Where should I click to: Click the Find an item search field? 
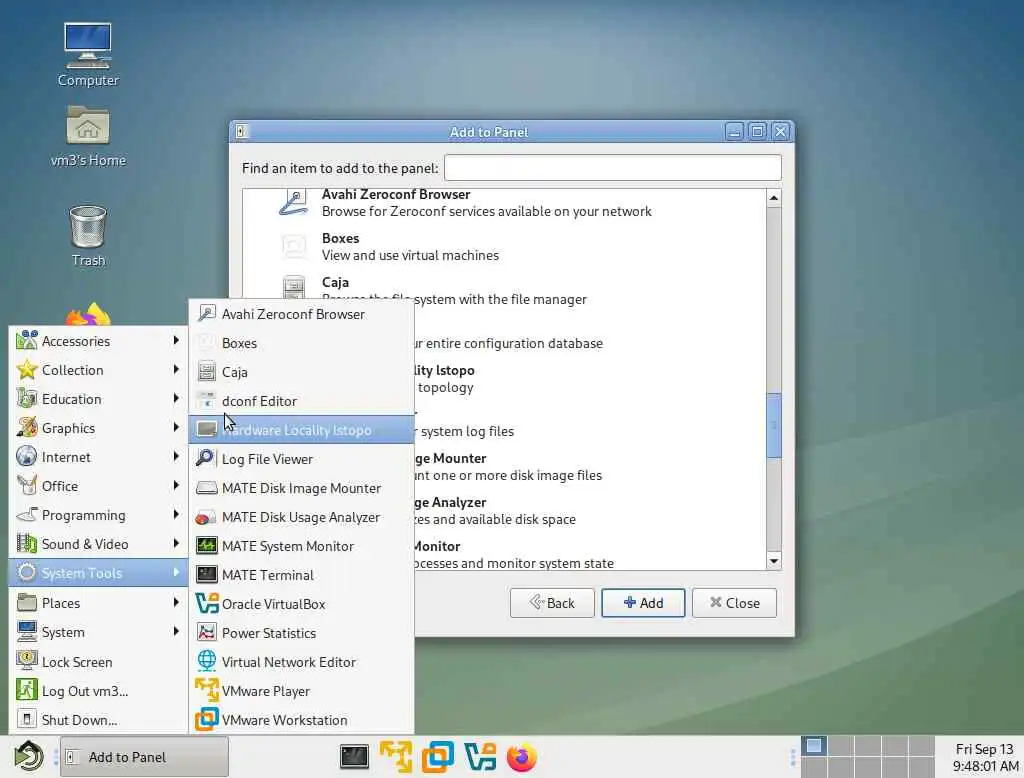[613, 168]
